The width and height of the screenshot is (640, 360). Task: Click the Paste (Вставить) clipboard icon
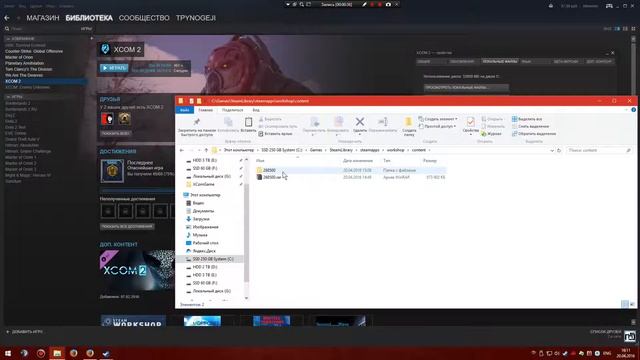(x=248, y=122)
